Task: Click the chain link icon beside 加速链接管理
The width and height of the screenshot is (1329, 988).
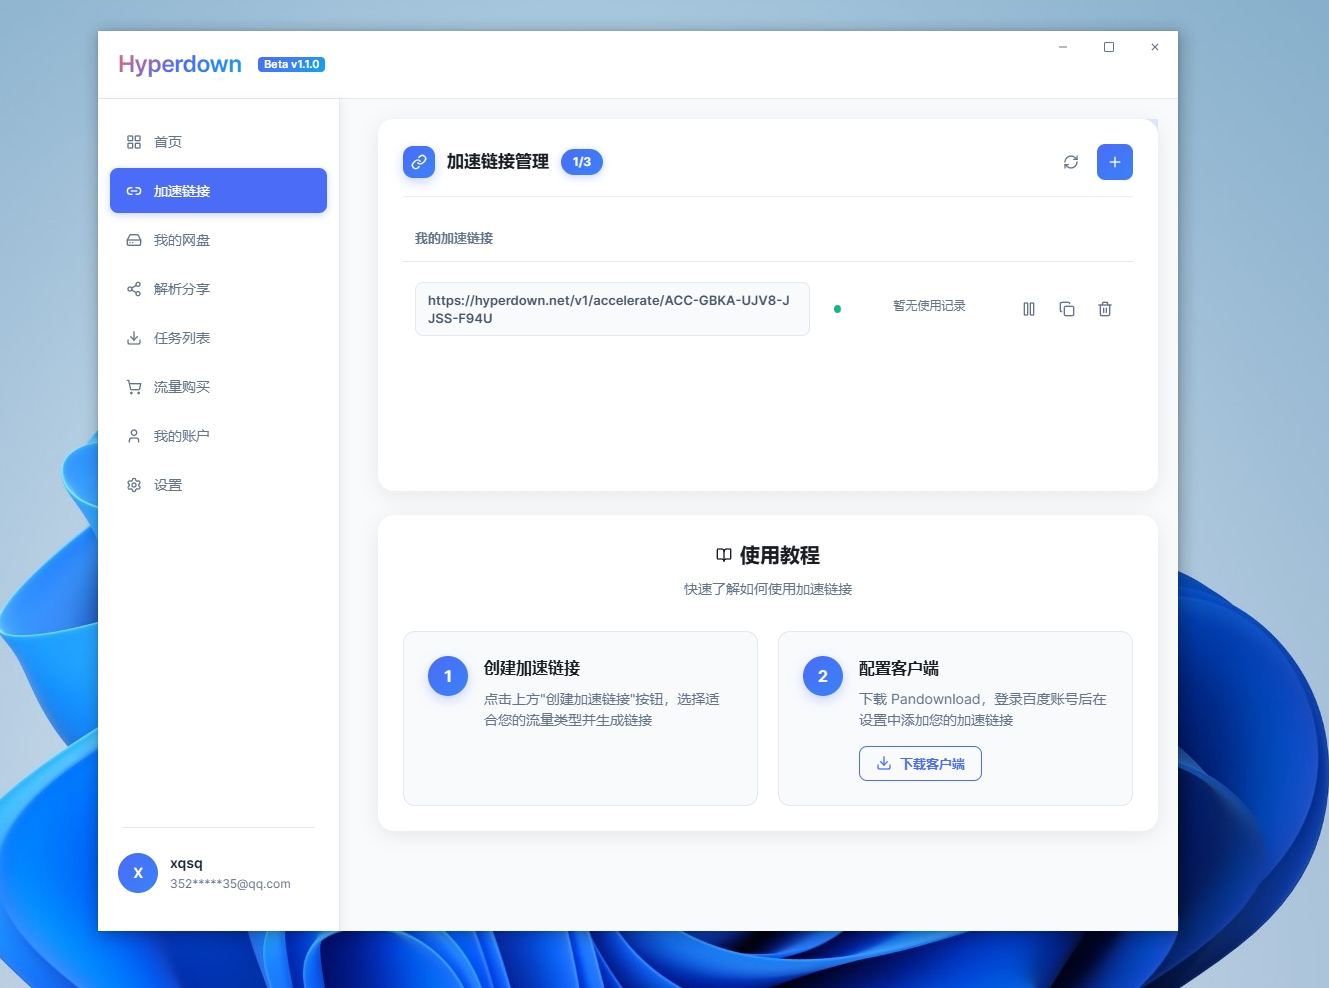Action: click(x=419, y=161)
